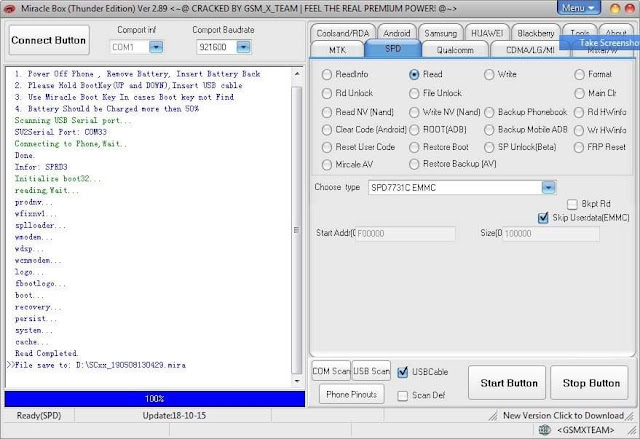Switch to the MTK tab
The height and width of the screenshot is (439, 640).
pos(337,50)
